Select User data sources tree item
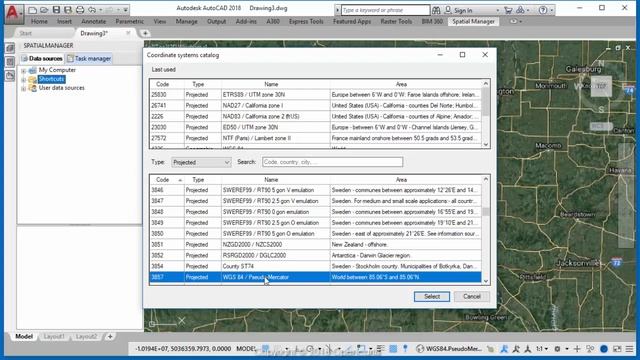Image resolution: width=640 pixels, height=360 pixels. click(x=61, y=88)
